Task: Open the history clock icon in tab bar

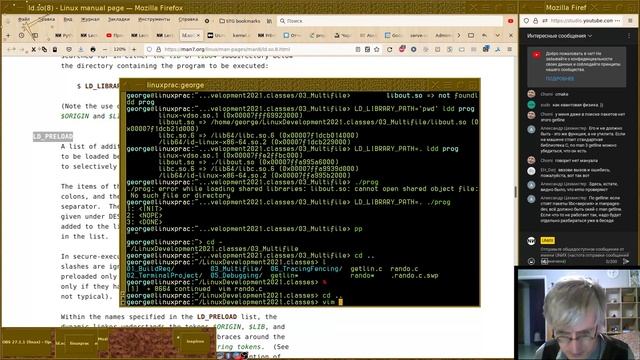Action: tap(22, 36)
